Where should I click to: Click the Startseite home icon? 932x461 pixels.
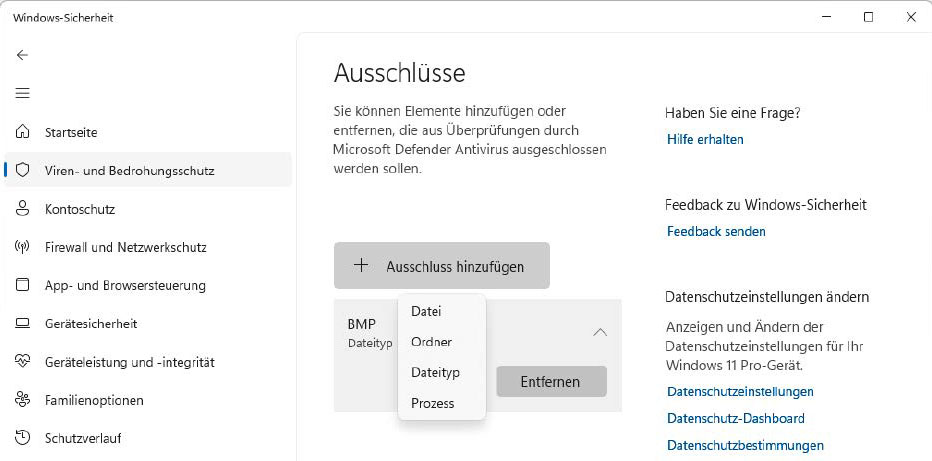22,132
